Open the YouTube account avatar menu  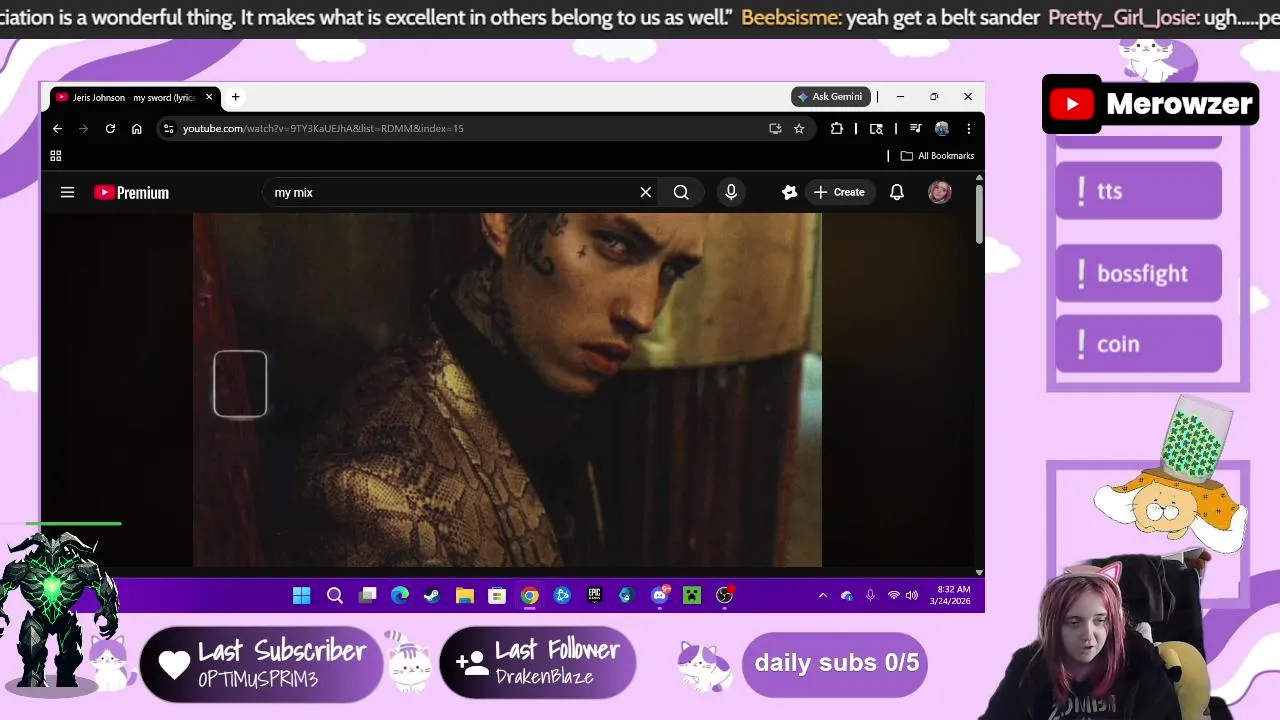[939, 192]
